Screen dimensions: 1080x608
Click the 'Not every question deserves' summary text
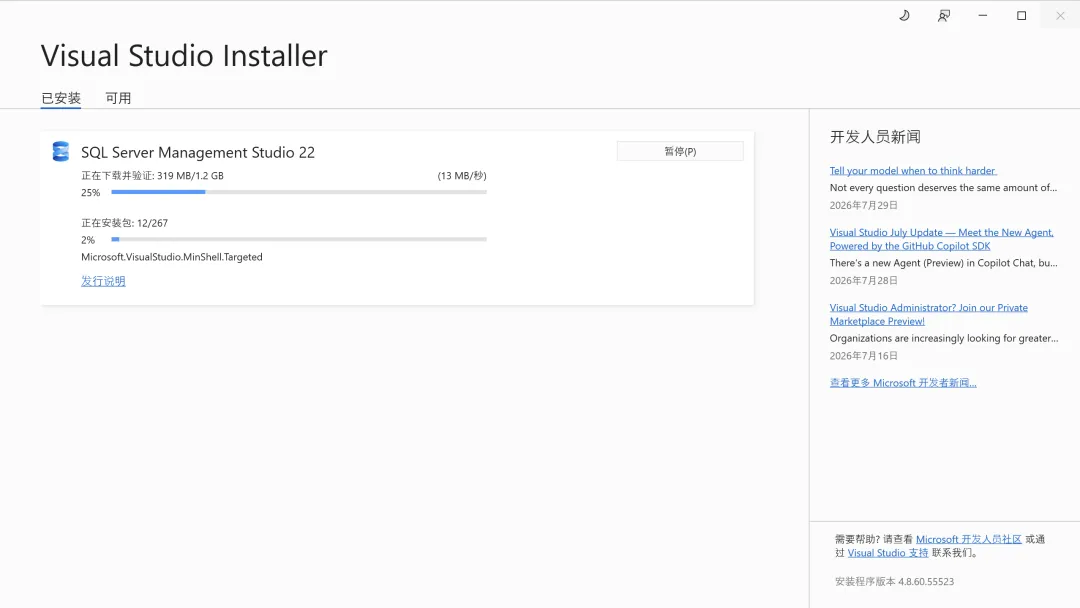(x=943, y=187)
